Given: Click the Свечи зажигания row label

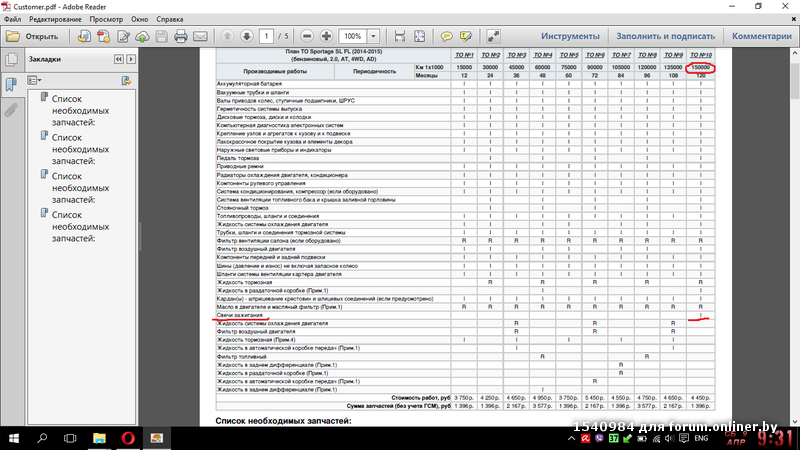Looking at the screenshot, I should pos(239,315).
